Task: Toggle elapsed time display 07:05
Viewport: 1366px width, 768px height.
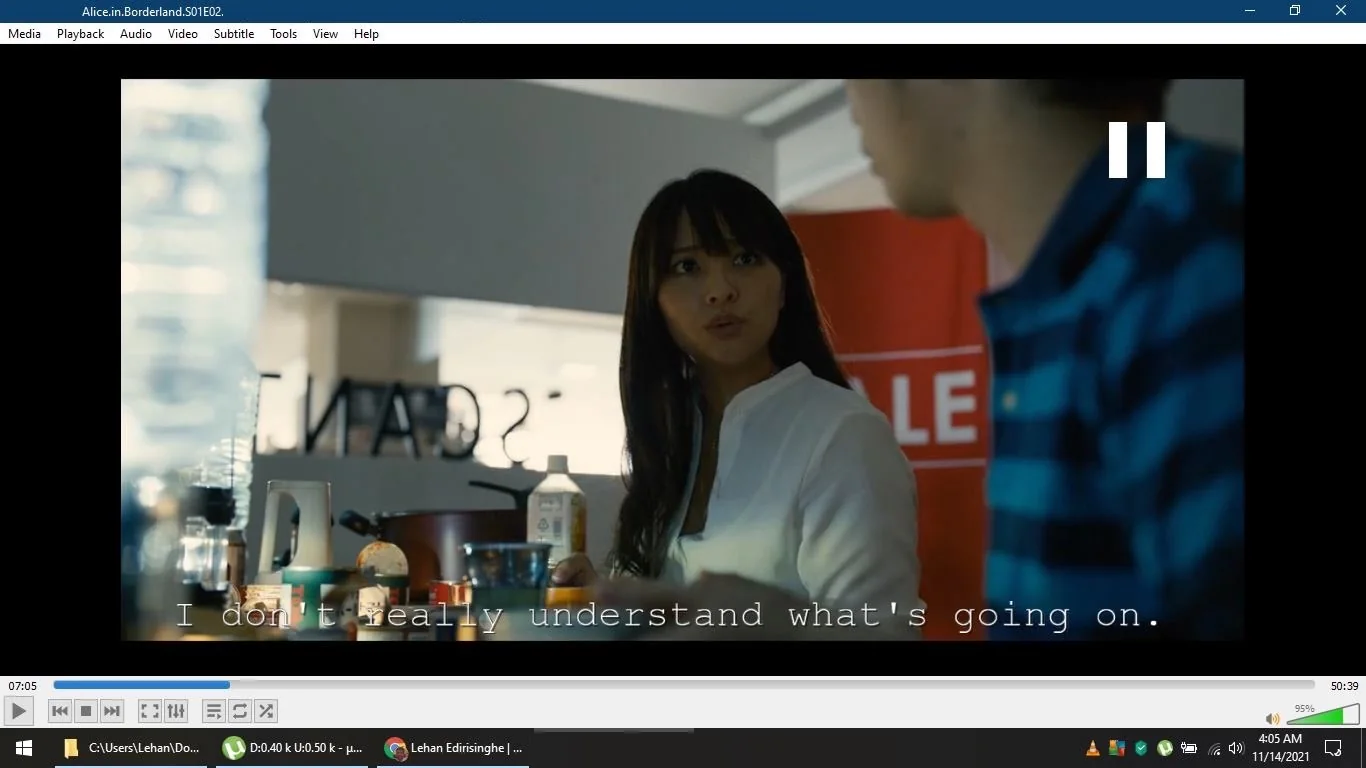Action: 23,686
